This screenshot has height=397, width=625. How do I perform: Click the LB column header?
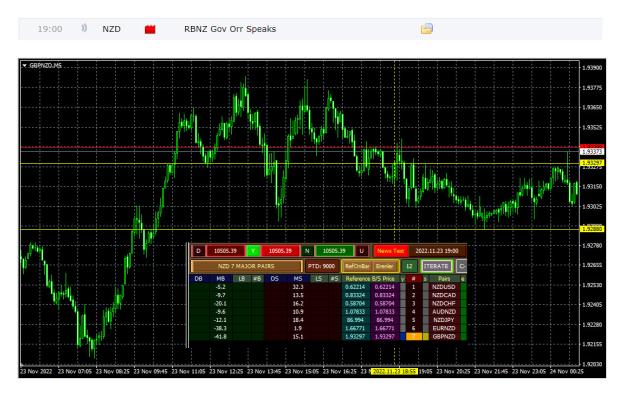click(242, 279)
